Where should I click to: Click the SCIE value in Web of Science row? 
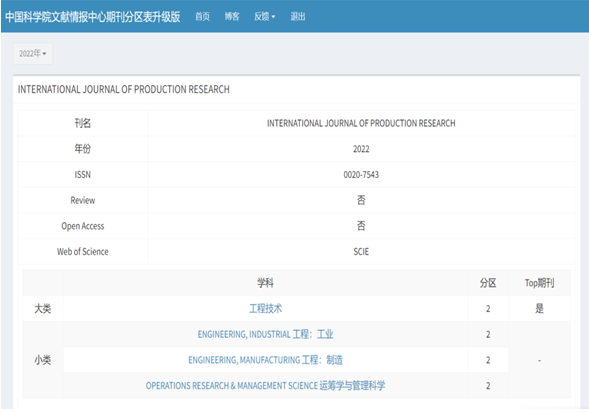click(x=361, y=252)
